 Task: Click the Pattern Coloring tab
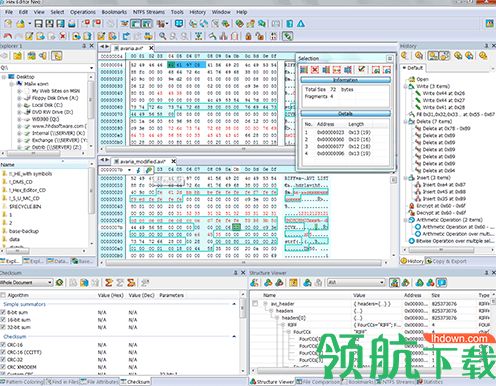22,382
